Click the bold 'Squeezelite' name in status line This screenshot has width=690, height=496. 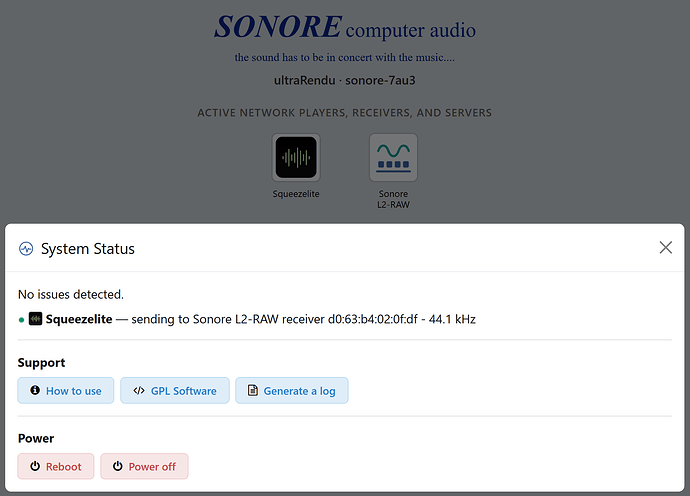79,319
